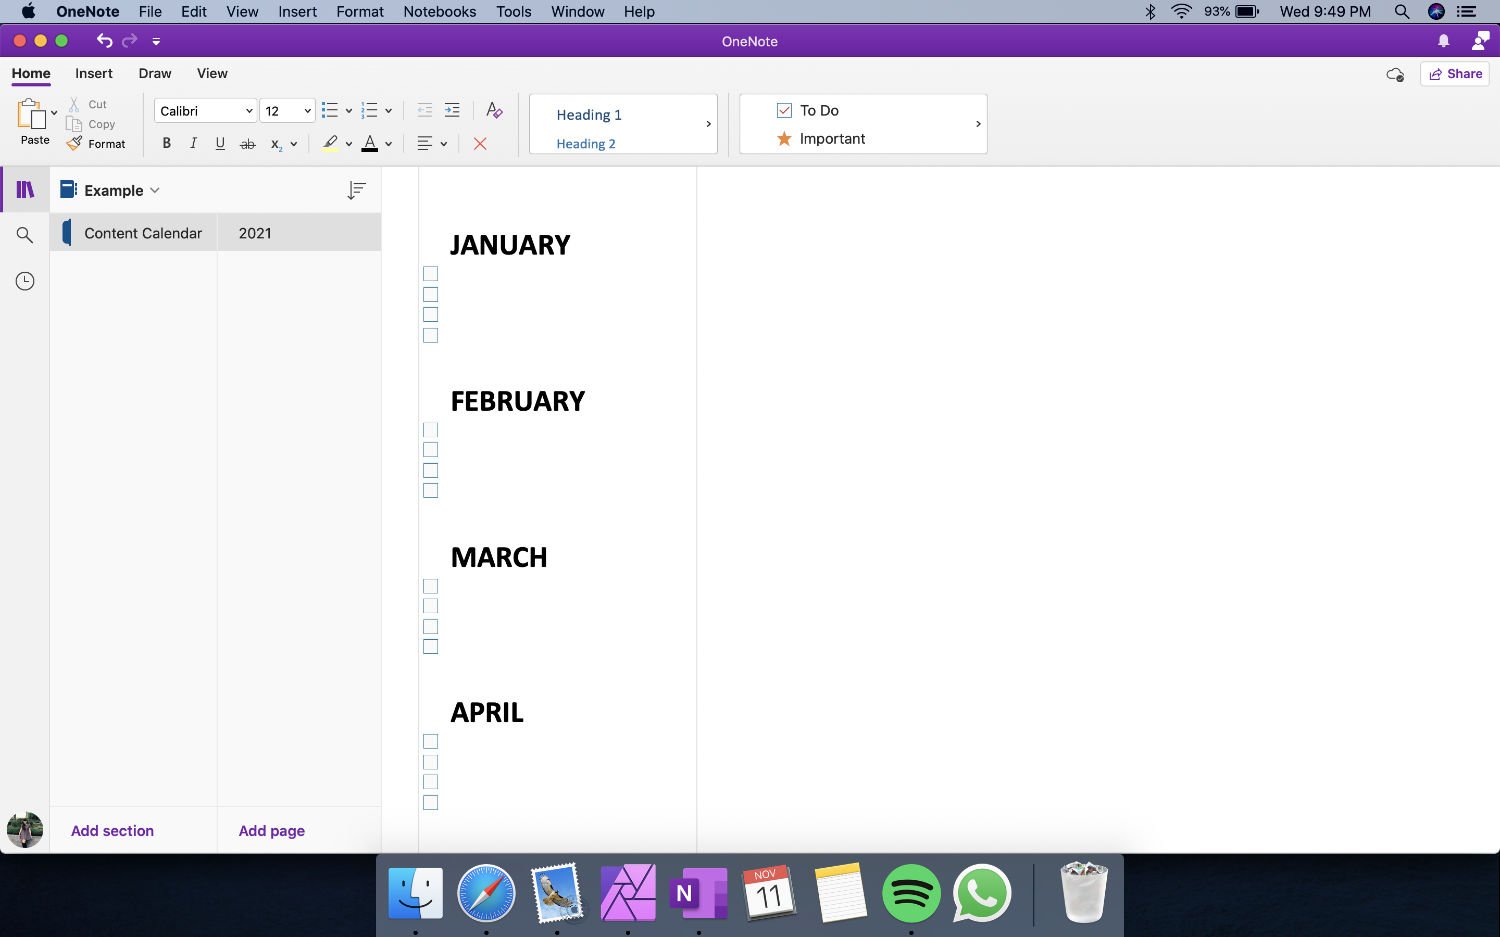Check the last checkbox under JANUARY
Viewport: 1500px width, 937px height.
tap(431, 335)
